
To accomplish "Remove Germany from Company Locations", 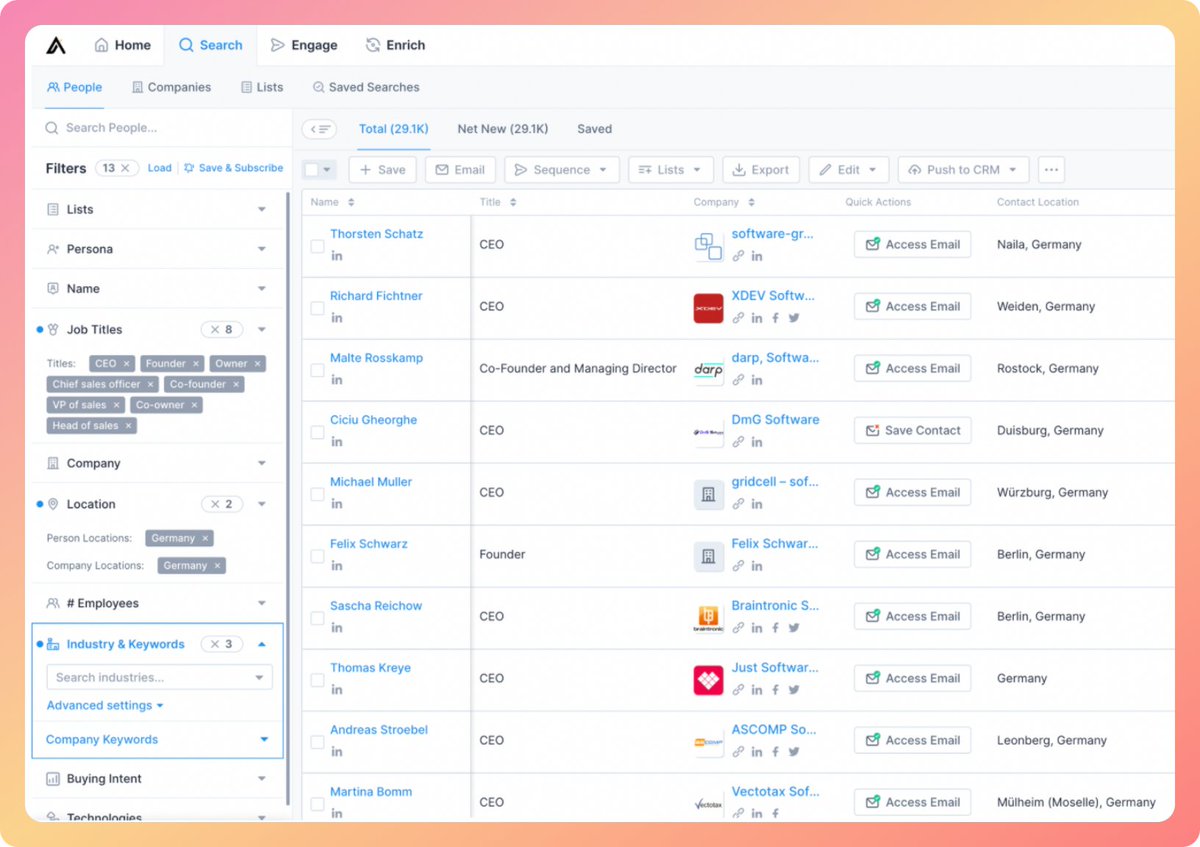I will point(217,566).
